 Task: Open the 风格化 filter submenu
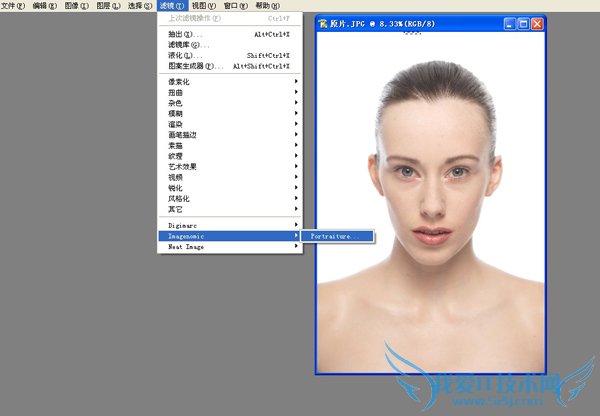[230, 198]
